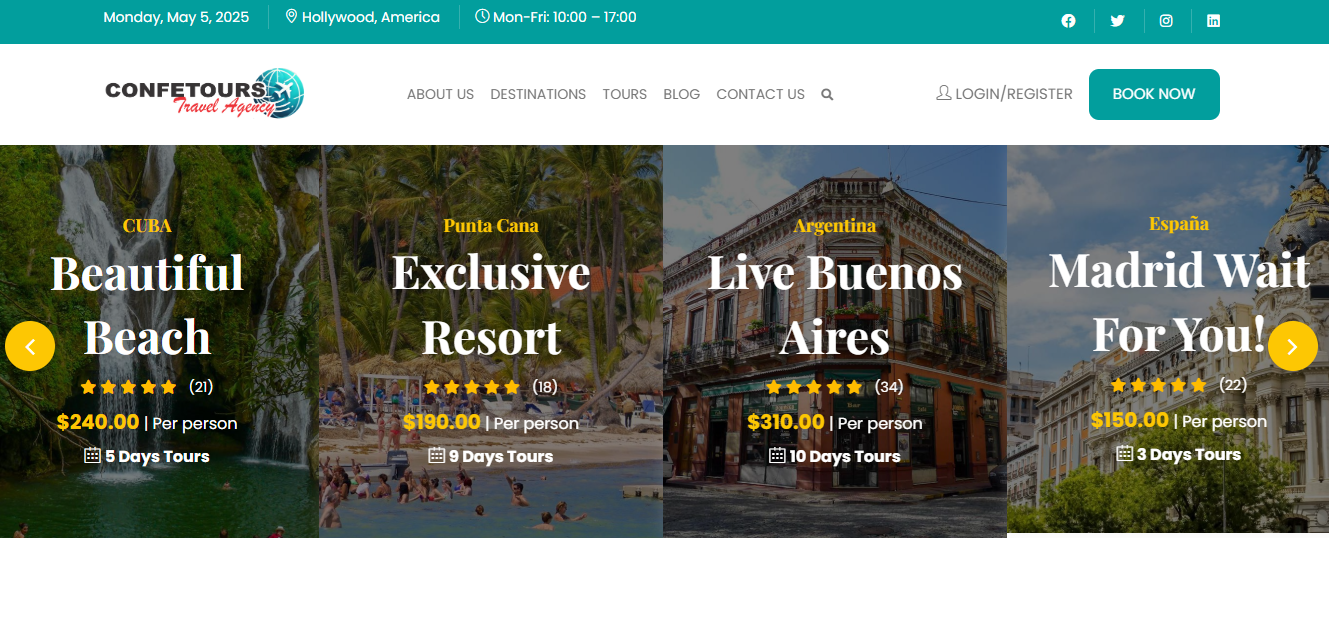
Task: Open the Contact Us page
Action: pos(760,94)
